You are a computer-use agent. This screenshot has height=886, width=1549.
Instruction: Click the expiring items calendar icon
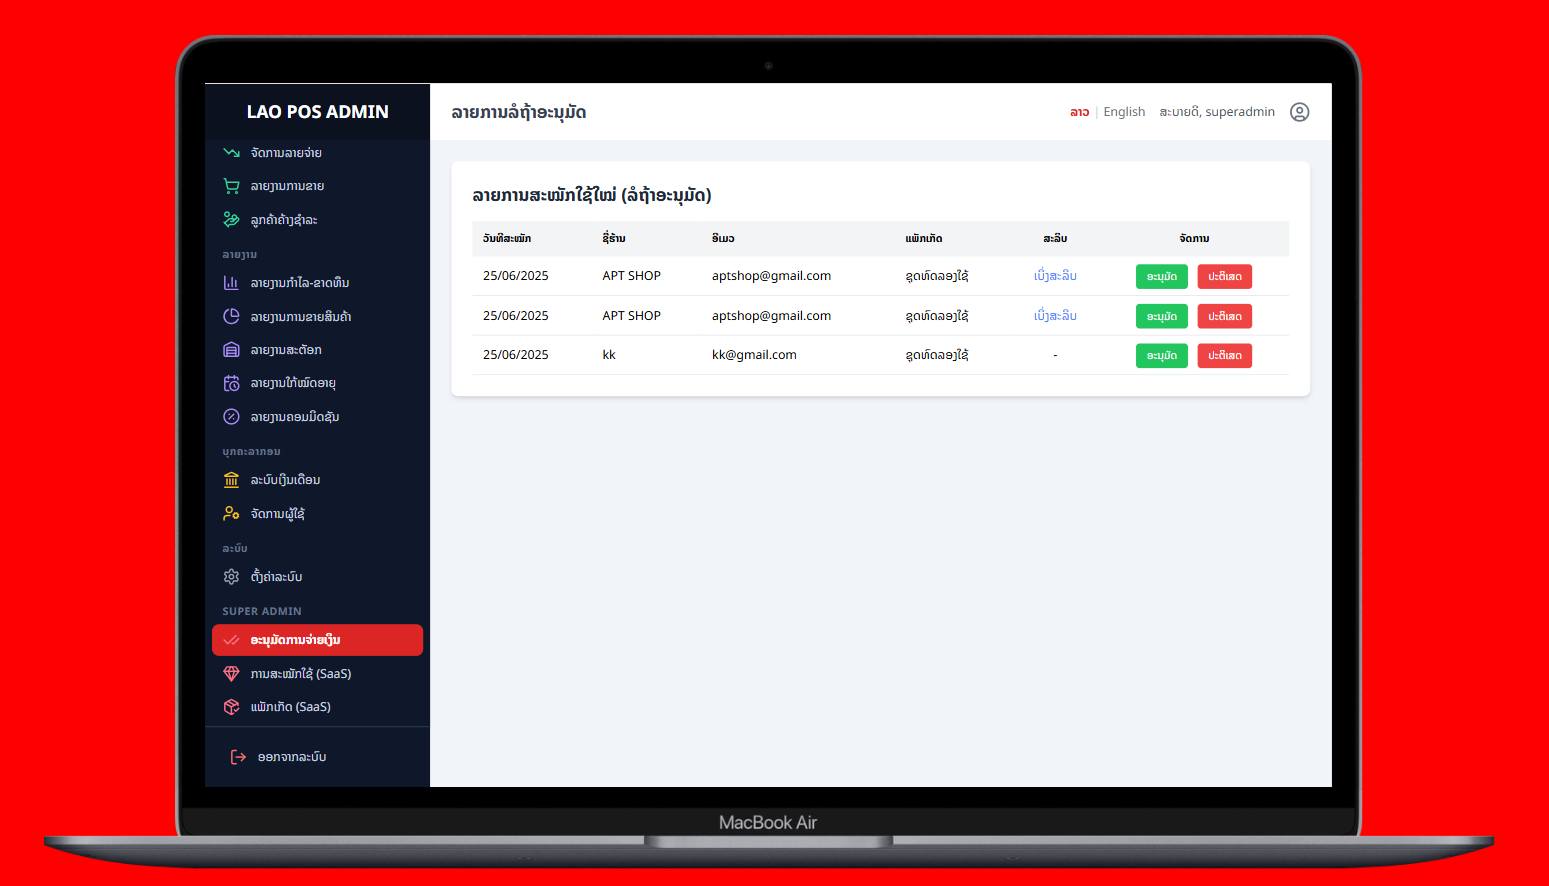click(231, 383)
